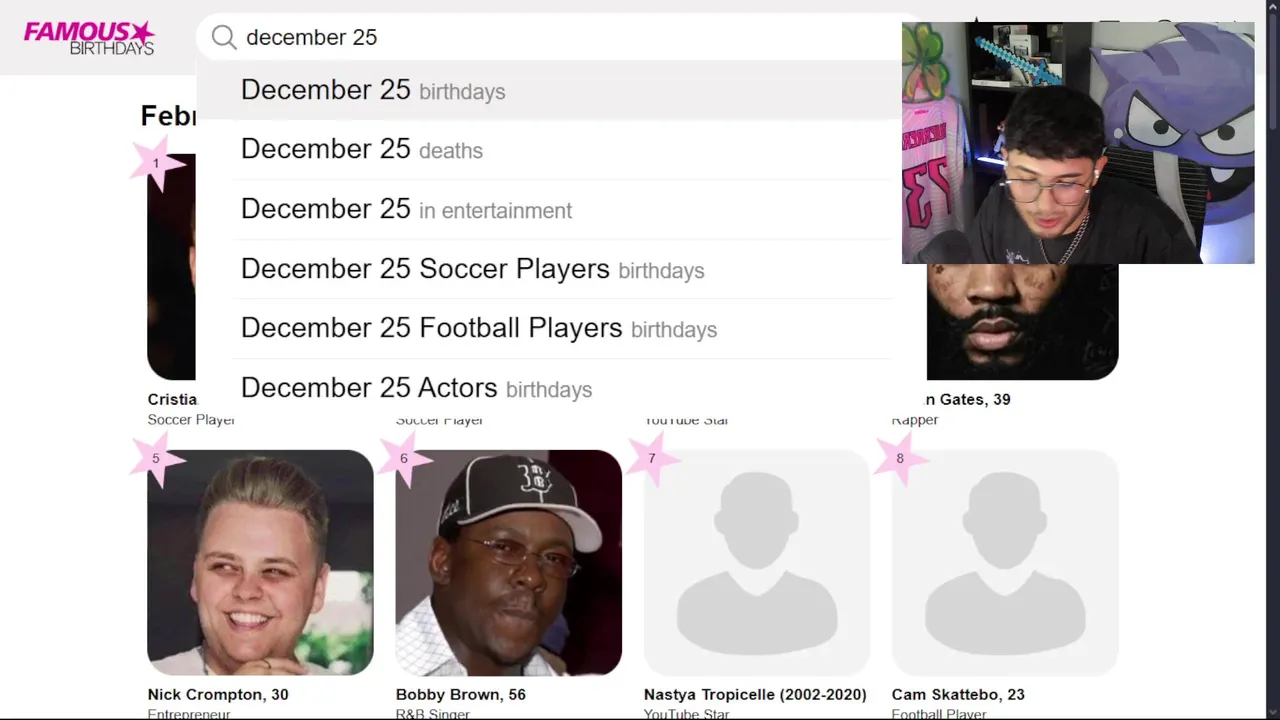Click the rank 7 star badge
Viewport: 1280px width, 720px height.
(652, 459)
